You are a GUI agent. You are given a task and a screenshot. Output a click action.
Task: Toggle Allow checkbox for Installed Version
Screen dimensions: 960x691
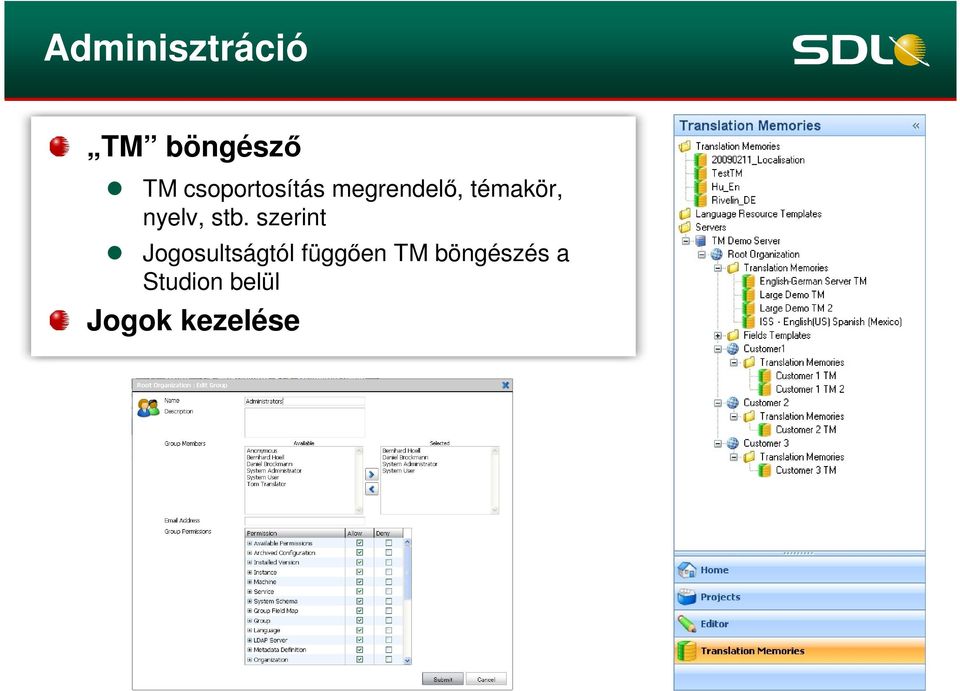[359, 562]
